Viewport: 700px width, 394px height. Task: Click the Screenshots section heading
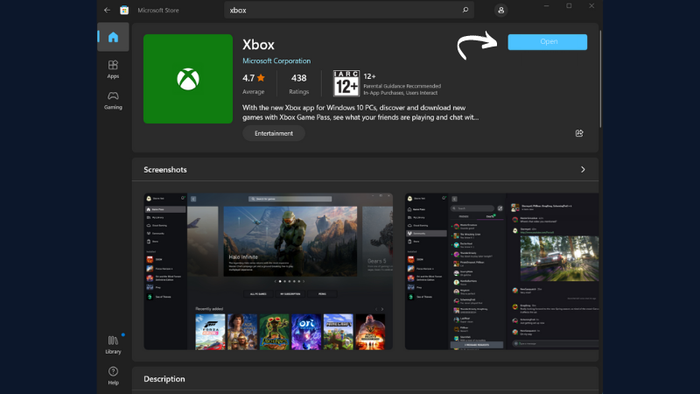(x=165, y=170)
